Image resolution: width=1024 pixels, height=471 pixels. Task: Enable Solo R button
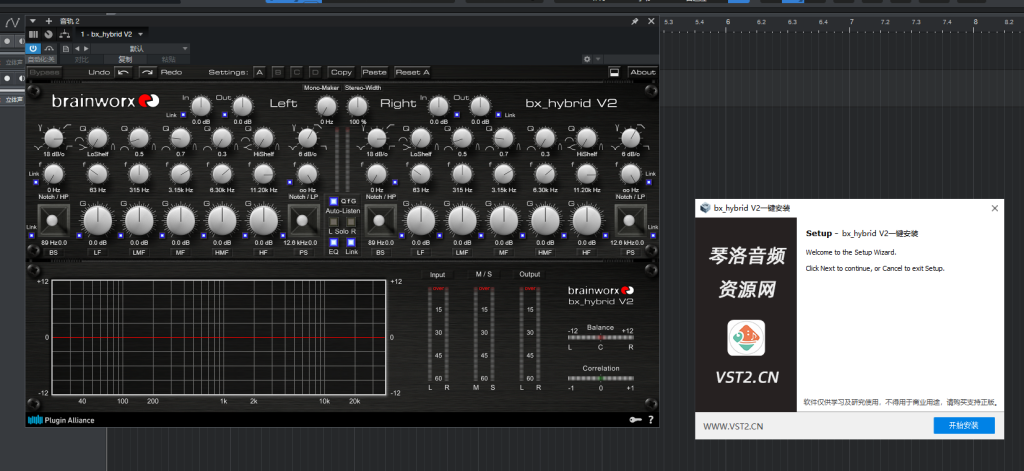351,221
